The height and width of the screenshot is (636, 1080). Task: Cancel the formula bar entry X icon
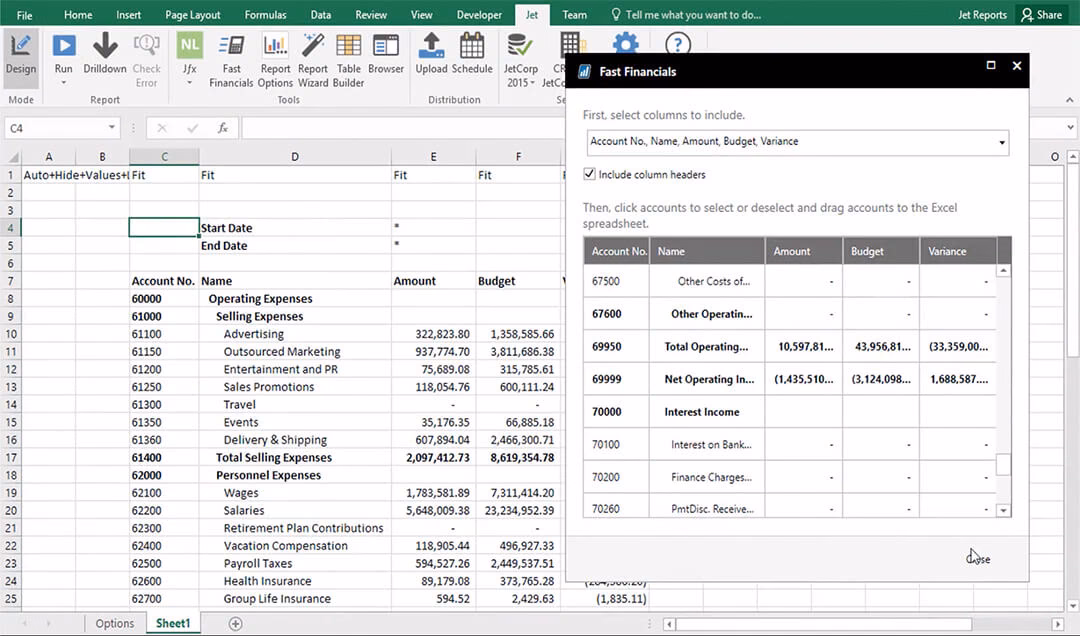point(162,128)
